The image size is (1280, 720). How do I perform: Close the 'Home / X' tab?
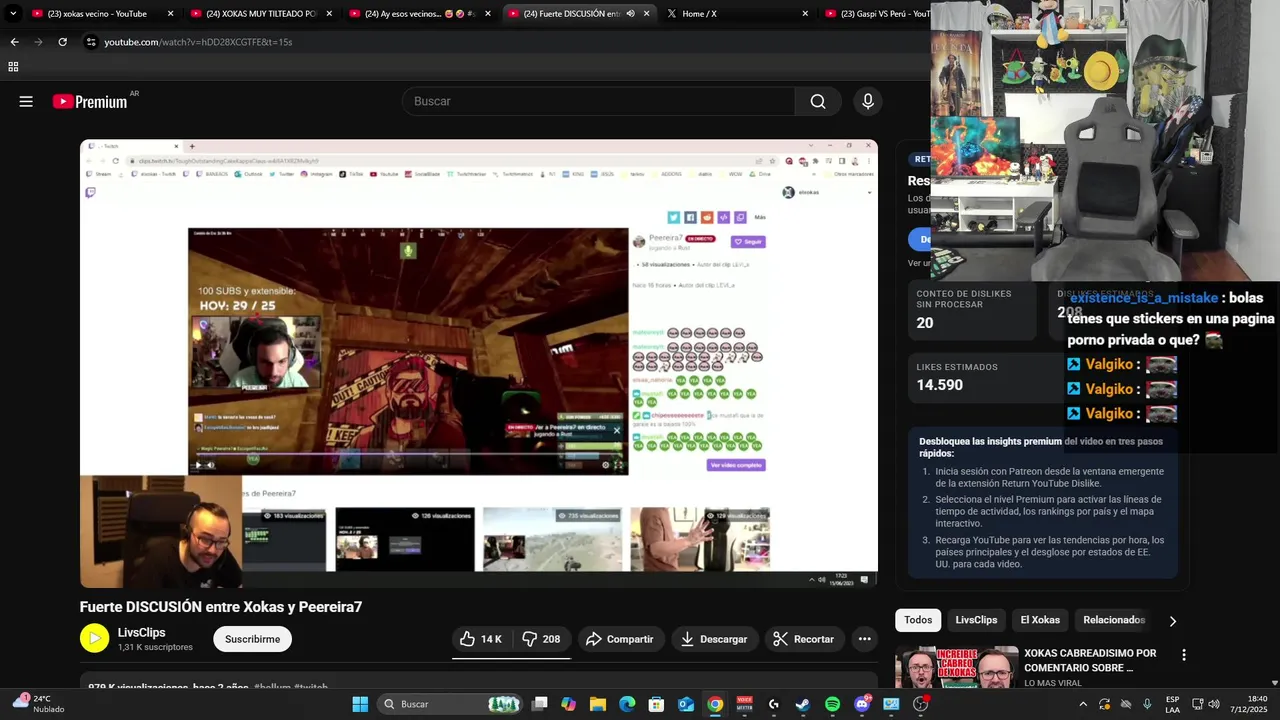click(x=805, y=14)
